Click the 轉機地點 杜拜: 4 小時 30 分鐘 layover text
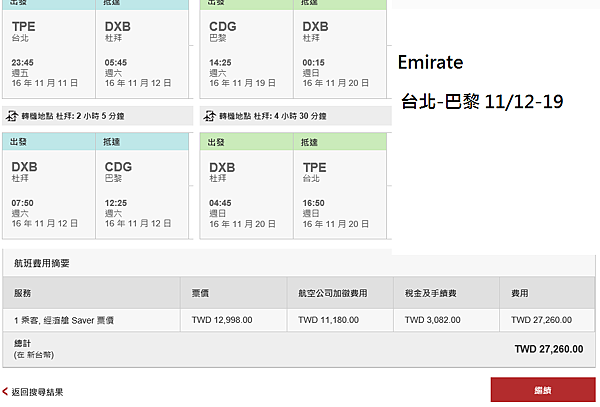The width and height of the screenshot is (600, 407). tap(273, 116)
